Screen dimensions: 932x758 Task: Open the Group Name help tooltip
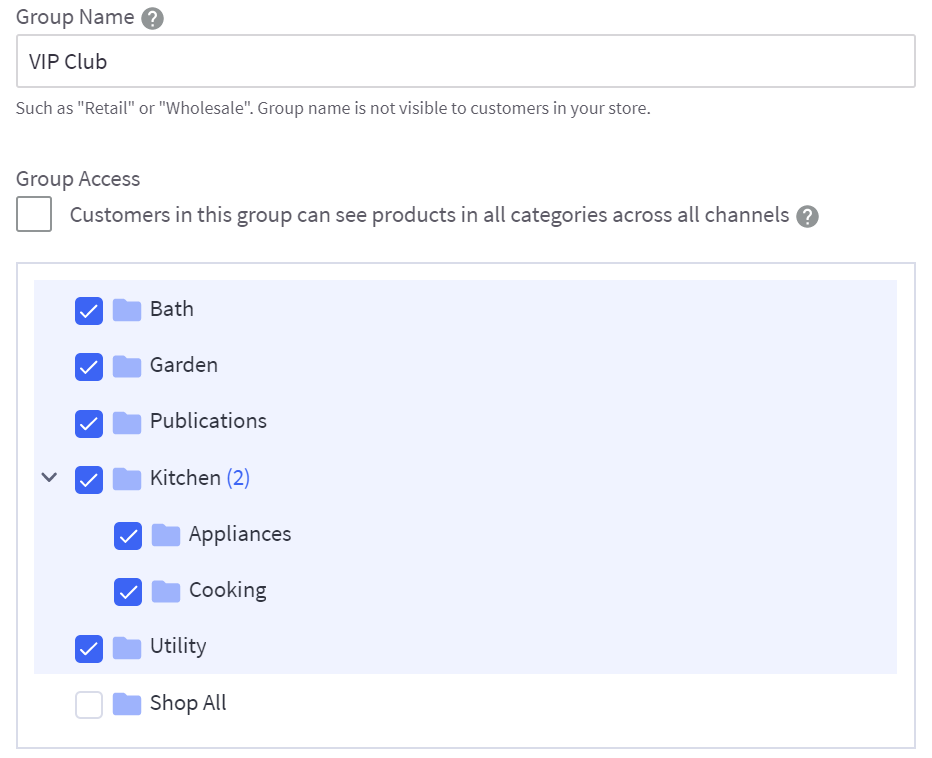[x=151, y=17]
